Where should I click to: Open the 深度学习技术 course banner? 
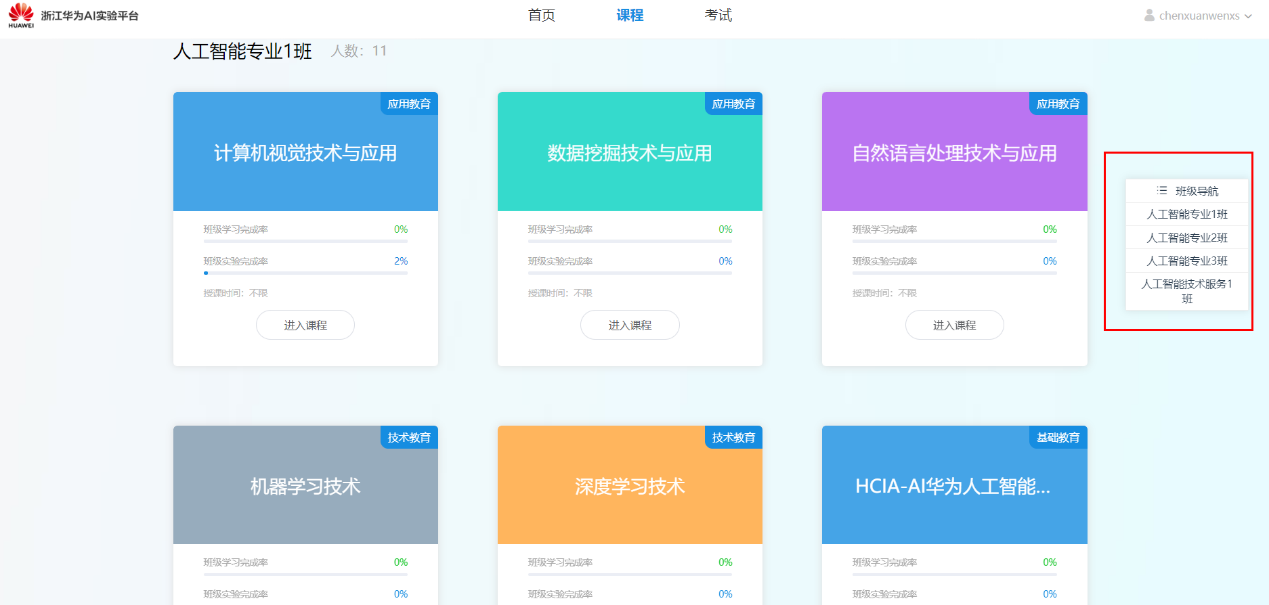630,486
